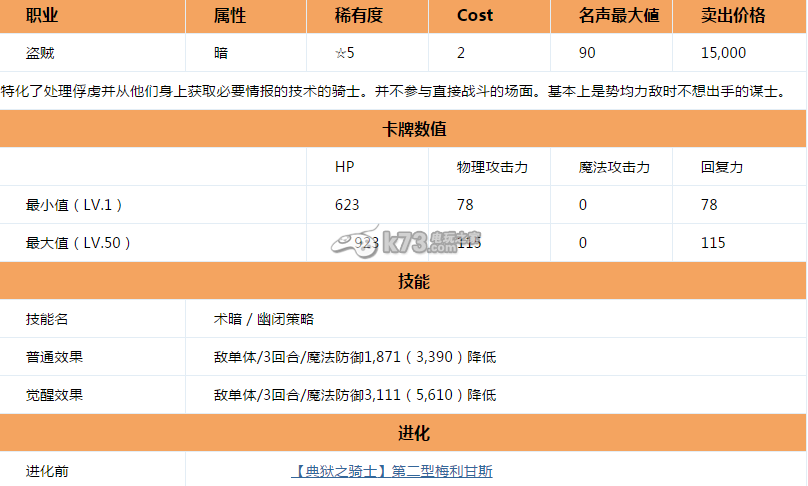Screen dimensions: 808x486
Task: Select the 物理攻击力 column label
Action: point(490,167)
